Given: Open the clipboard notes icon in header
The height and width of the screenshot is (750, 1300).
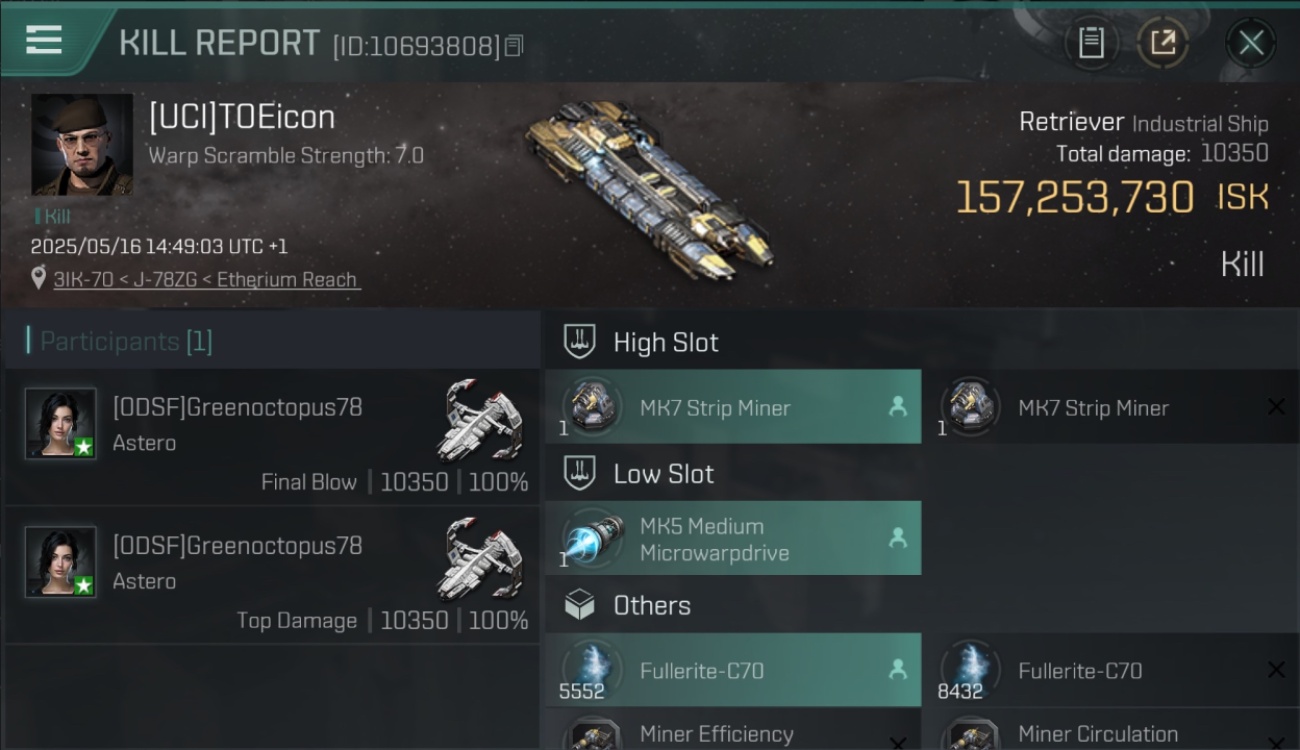Looking at the screenshot, I should [x=1091, y=43].
